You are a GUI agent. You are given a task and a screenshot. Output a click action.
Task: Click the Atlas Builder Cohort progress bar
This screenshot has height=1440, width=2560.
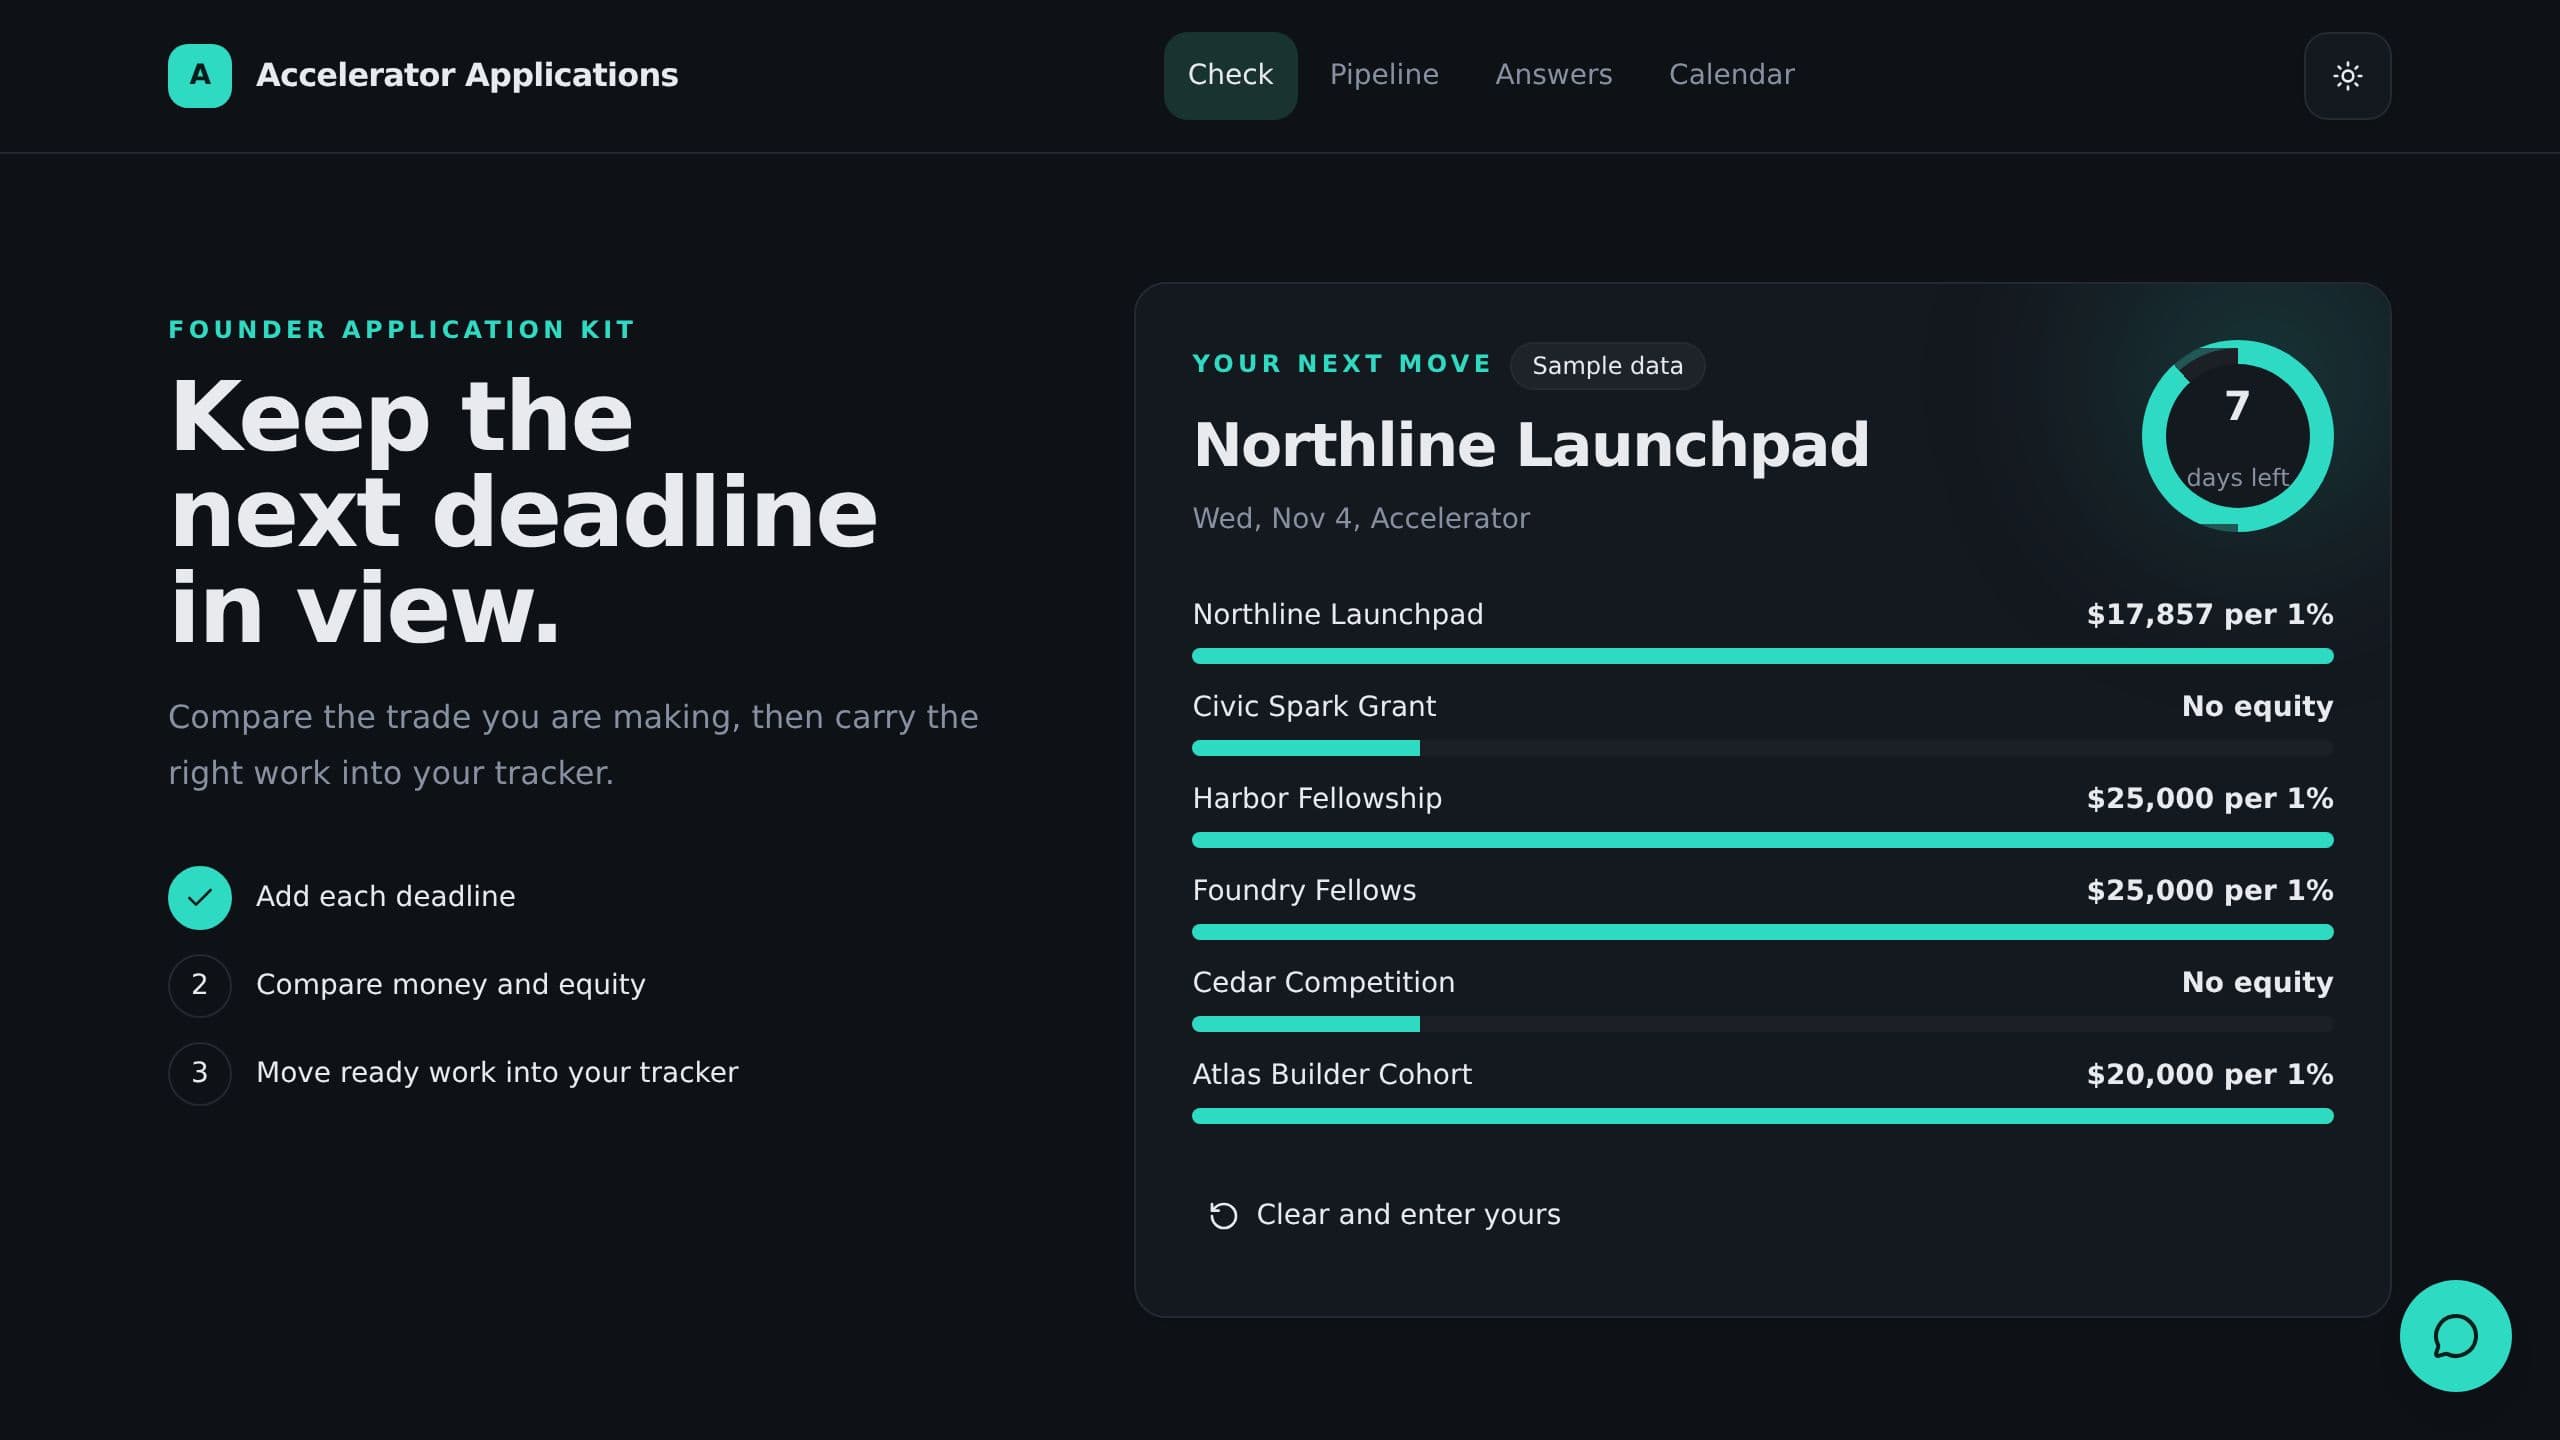[1762, 1116]
